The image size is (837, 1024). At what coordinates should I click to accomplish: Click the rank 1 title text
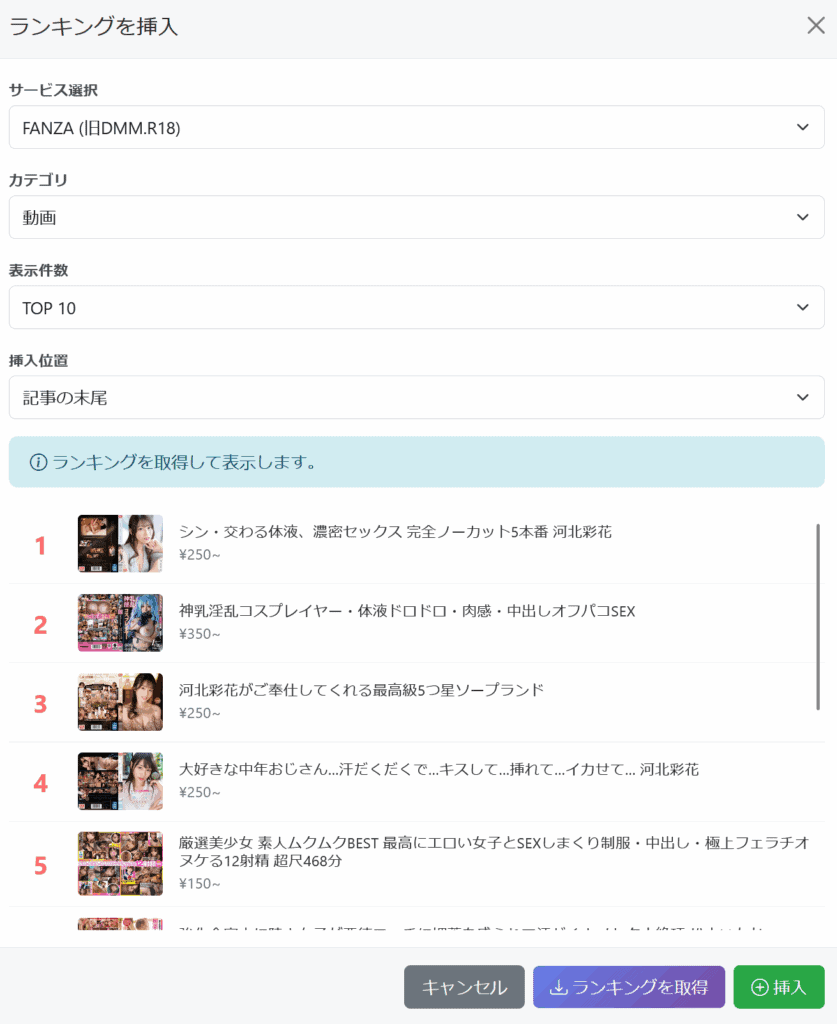395,532
